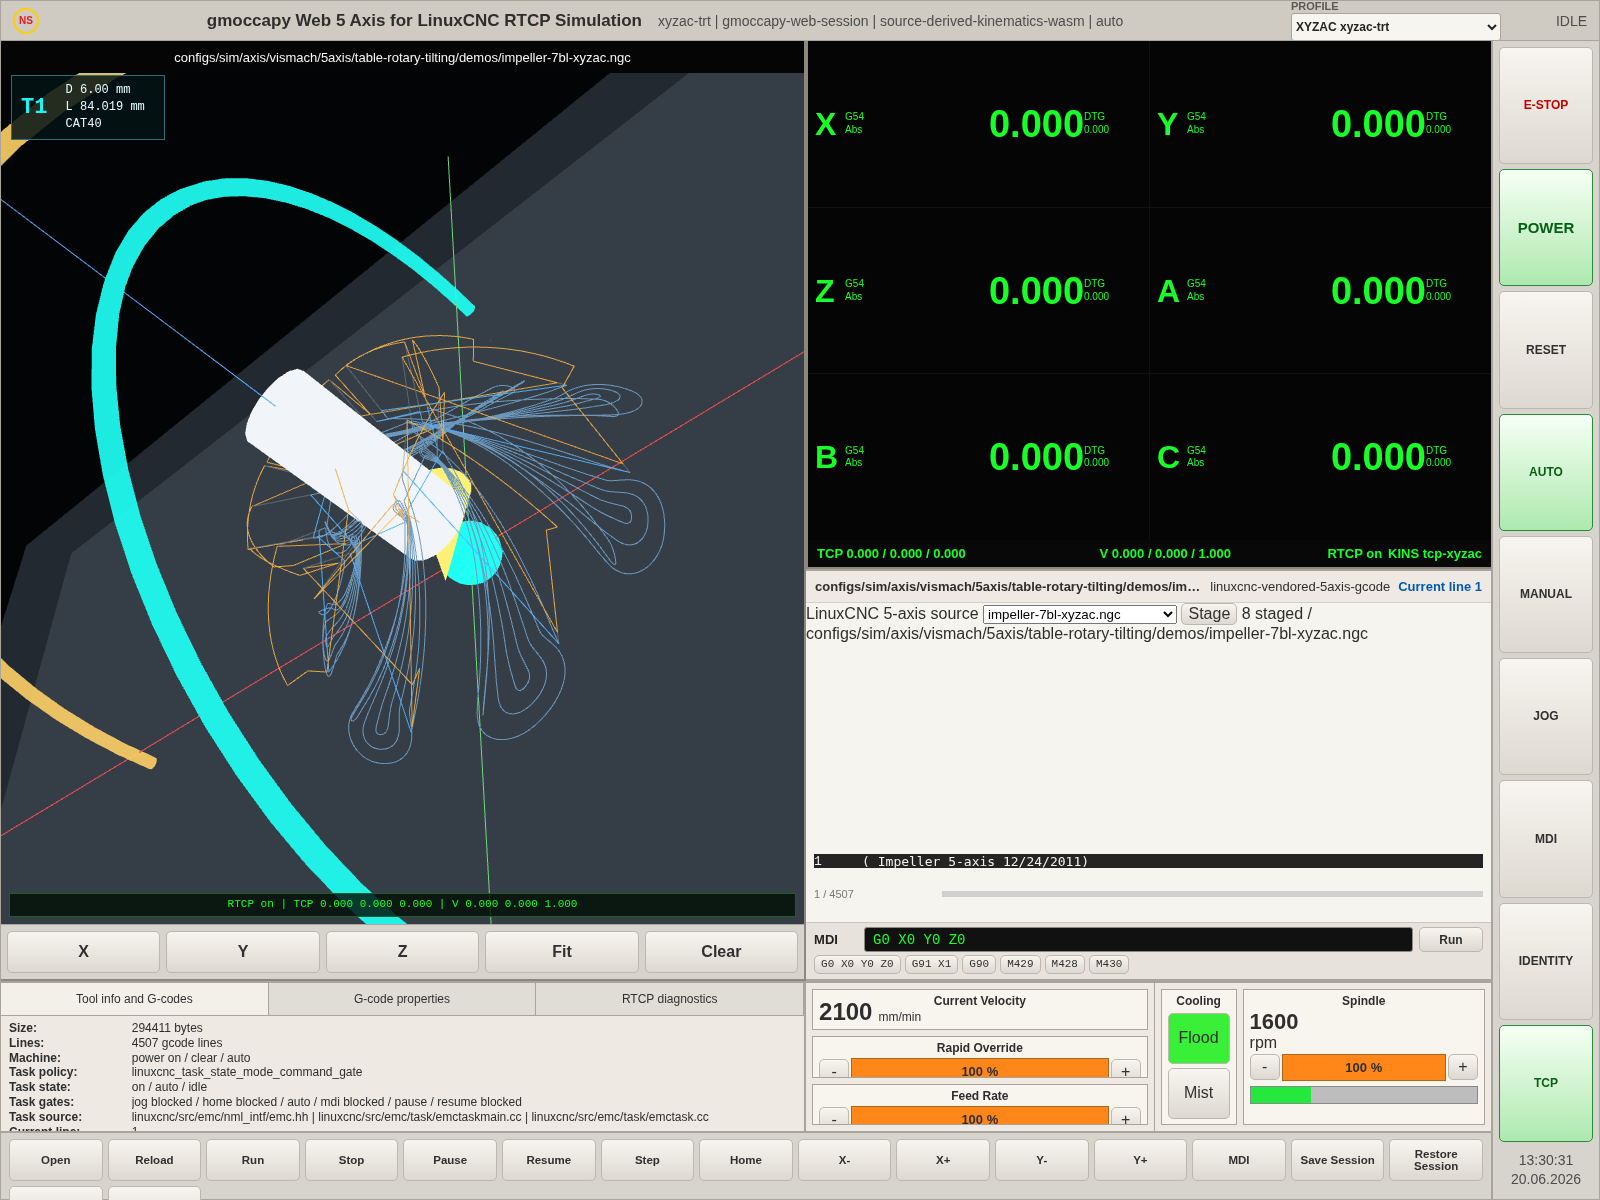Decrease Rapid Override with the minus button

834,1070
